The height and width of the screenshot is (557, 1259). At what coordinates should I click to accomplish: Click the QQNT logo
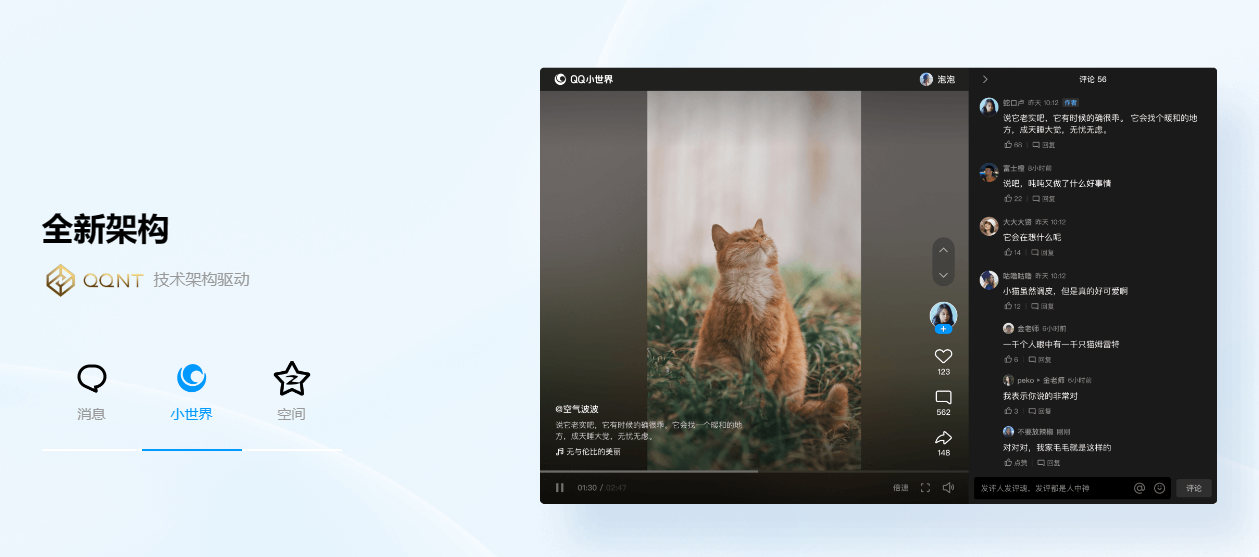pos(95,280)
